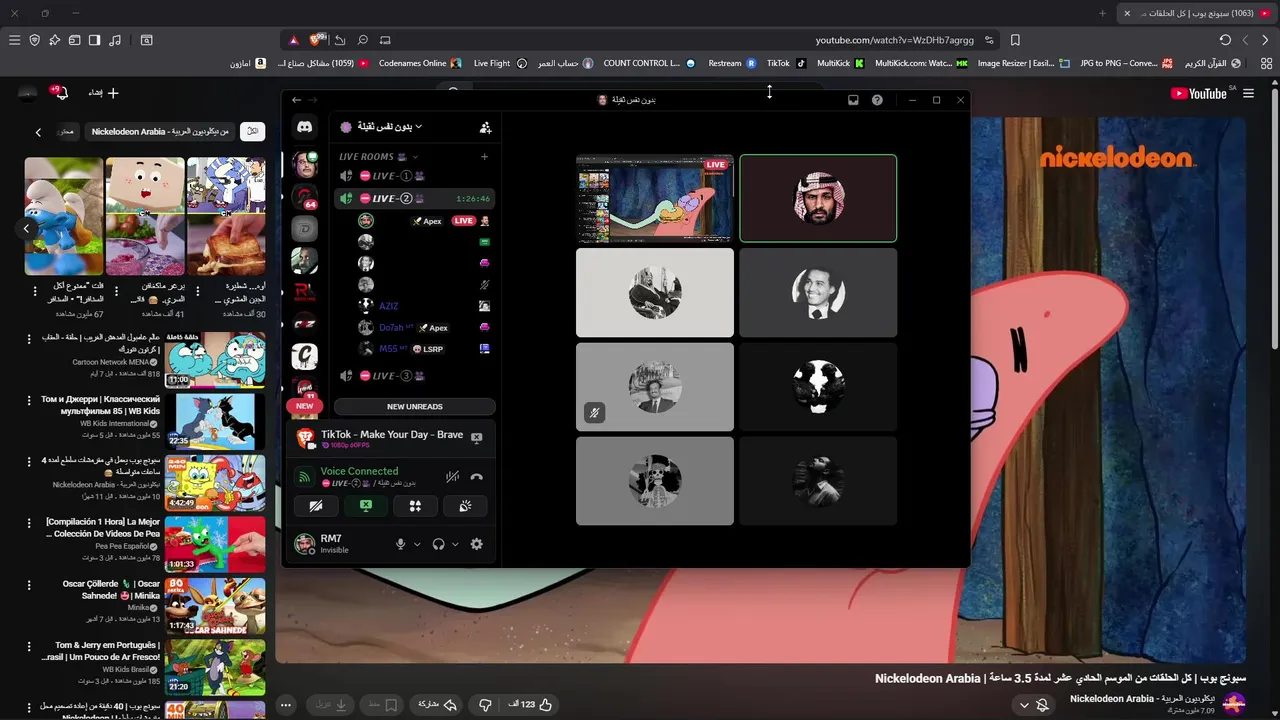
Task: Open Discord user settings gear
Action: click(x=476, y=544)
